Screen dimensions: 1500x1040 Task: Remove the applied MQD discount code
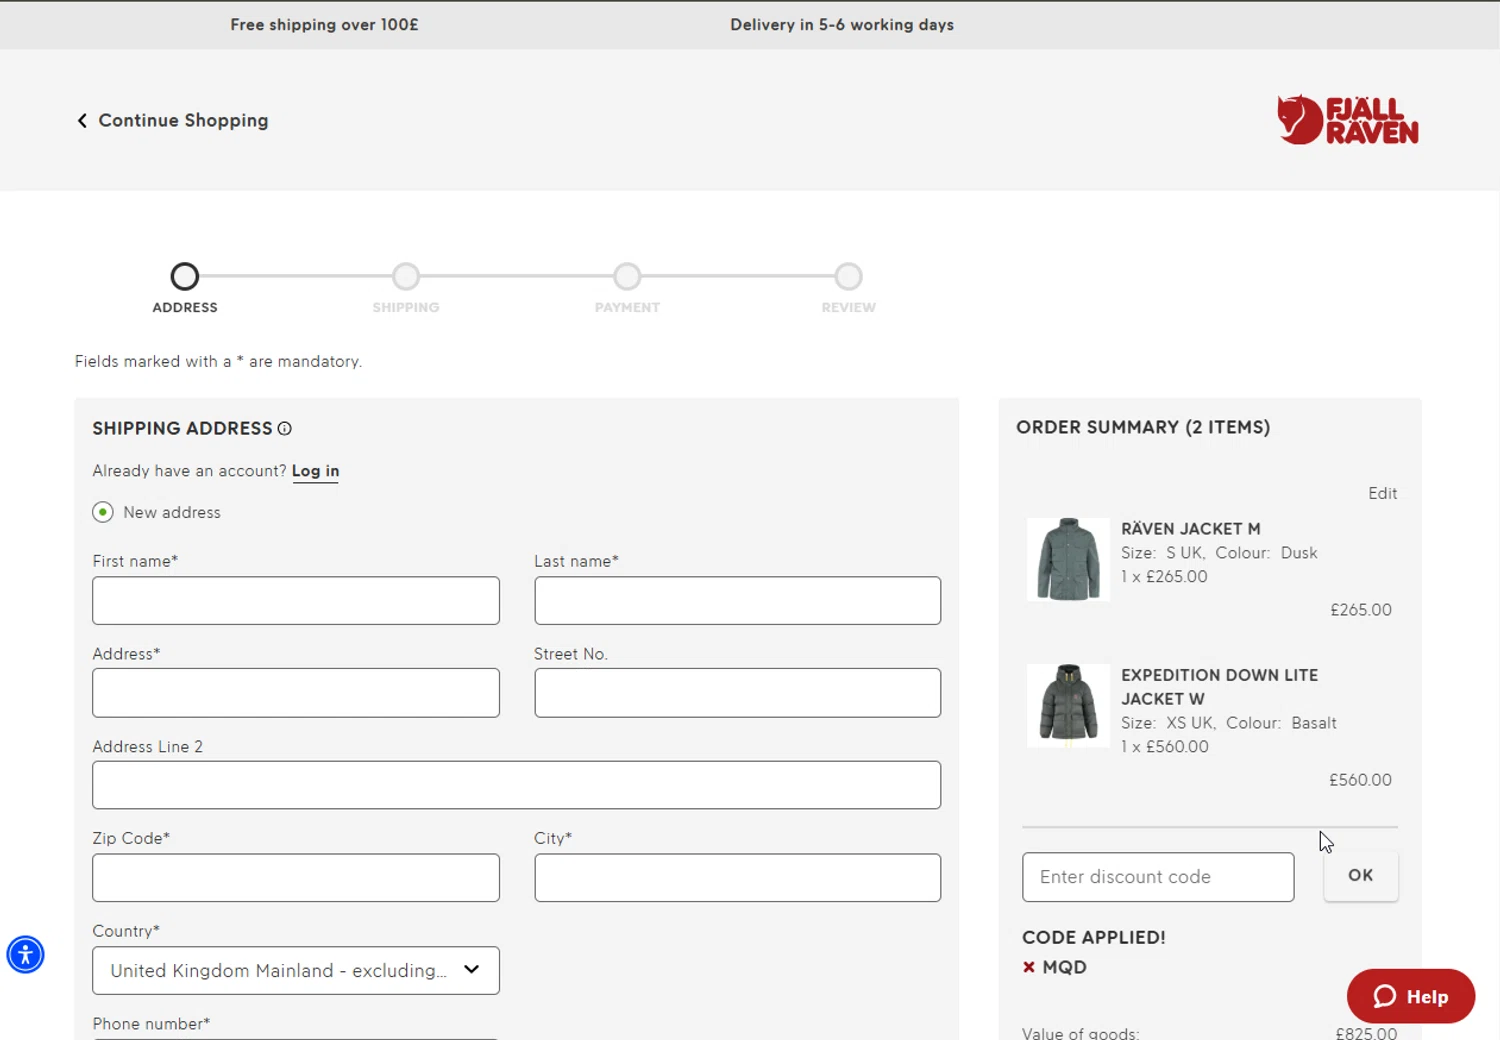pos(1029,967)
